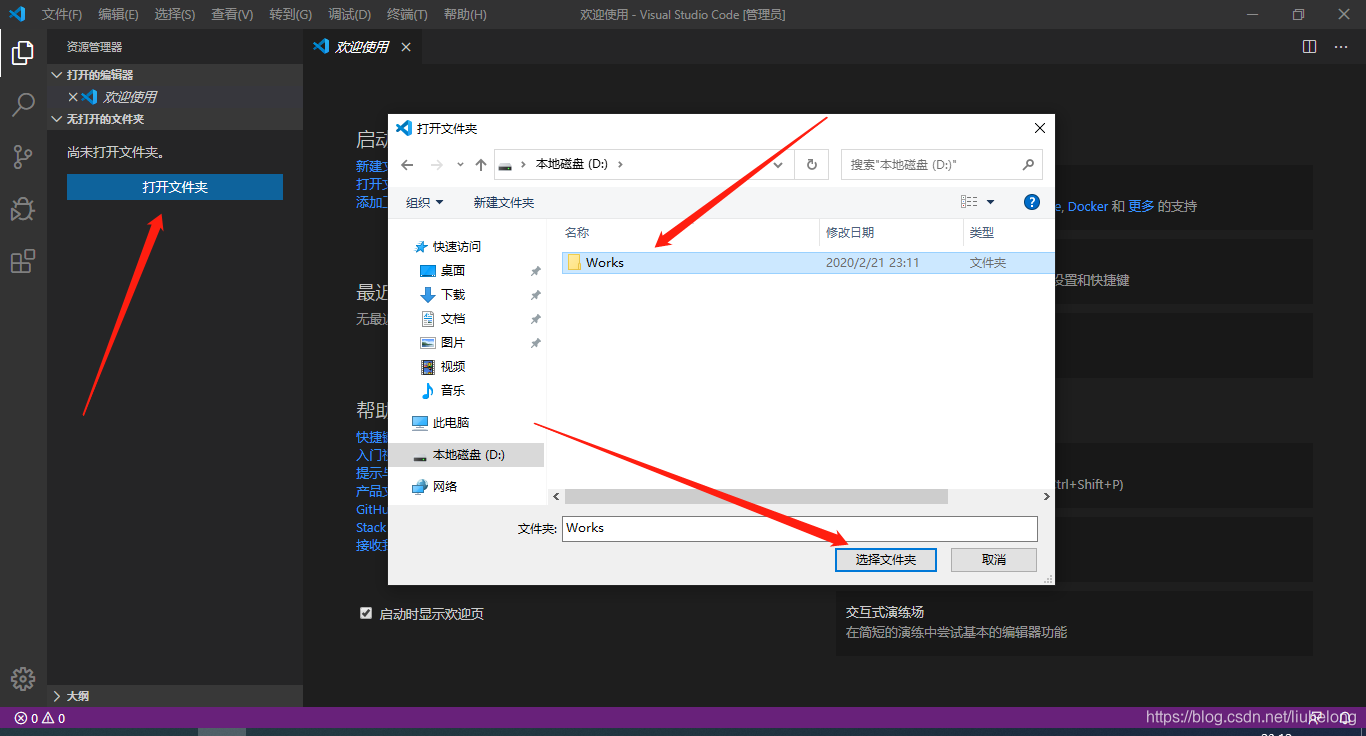Open the Manage gear icon in VS Code
This screenshot has width=1366, height=736.
[23, 678]
